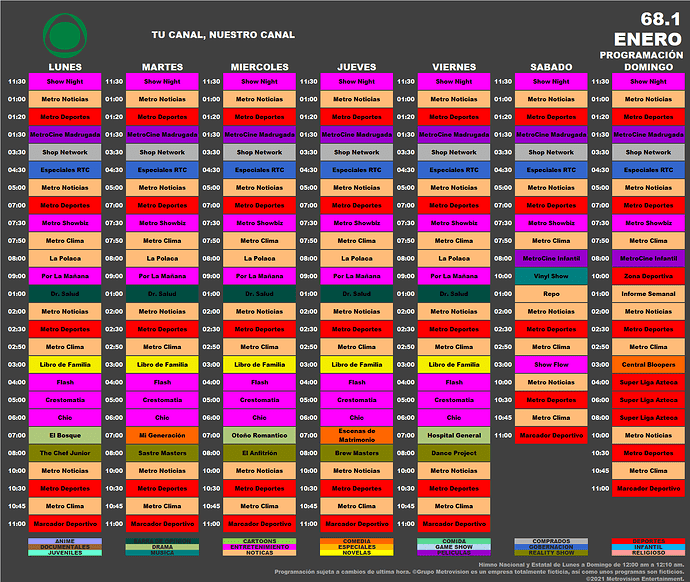Viewport: 690px width, 582px height.
Task: Select the 'Show Flow' cell on Sabado
Action: 551,365
